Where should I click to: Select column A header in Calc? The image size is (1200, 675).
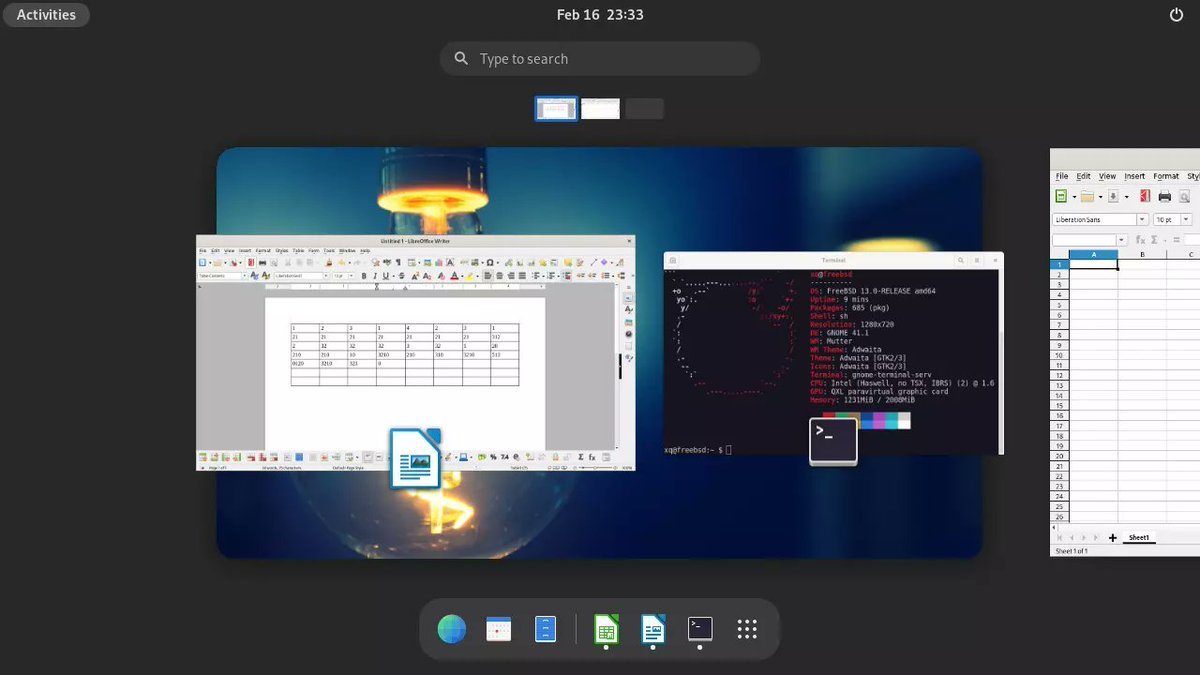tap(1094, 255)
